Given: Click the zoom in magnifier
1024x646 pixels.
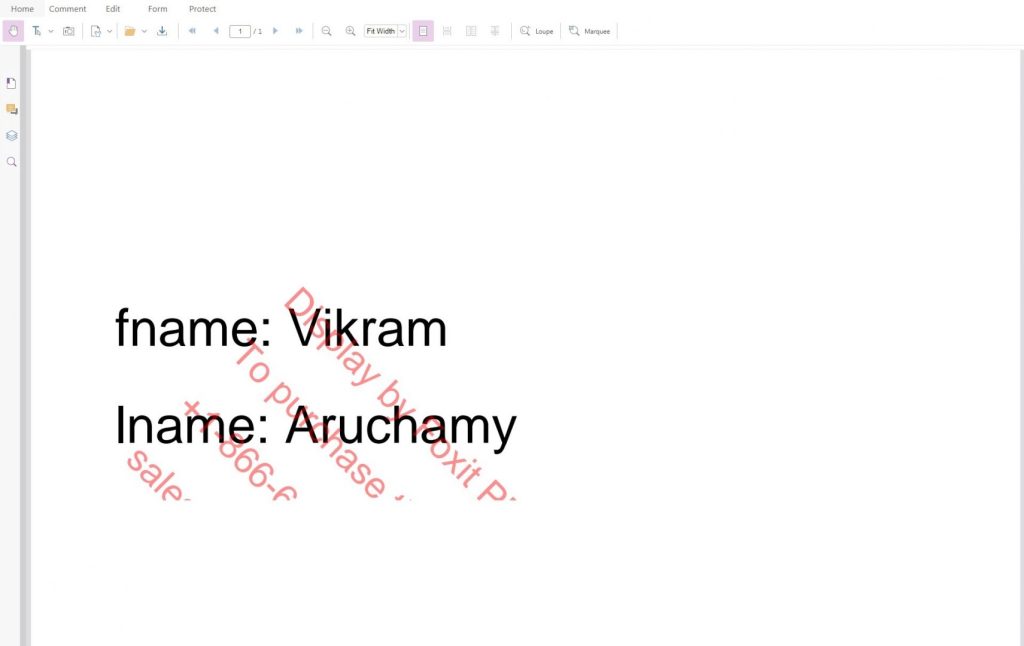Looking at the screenshot, I should (351, 31).
